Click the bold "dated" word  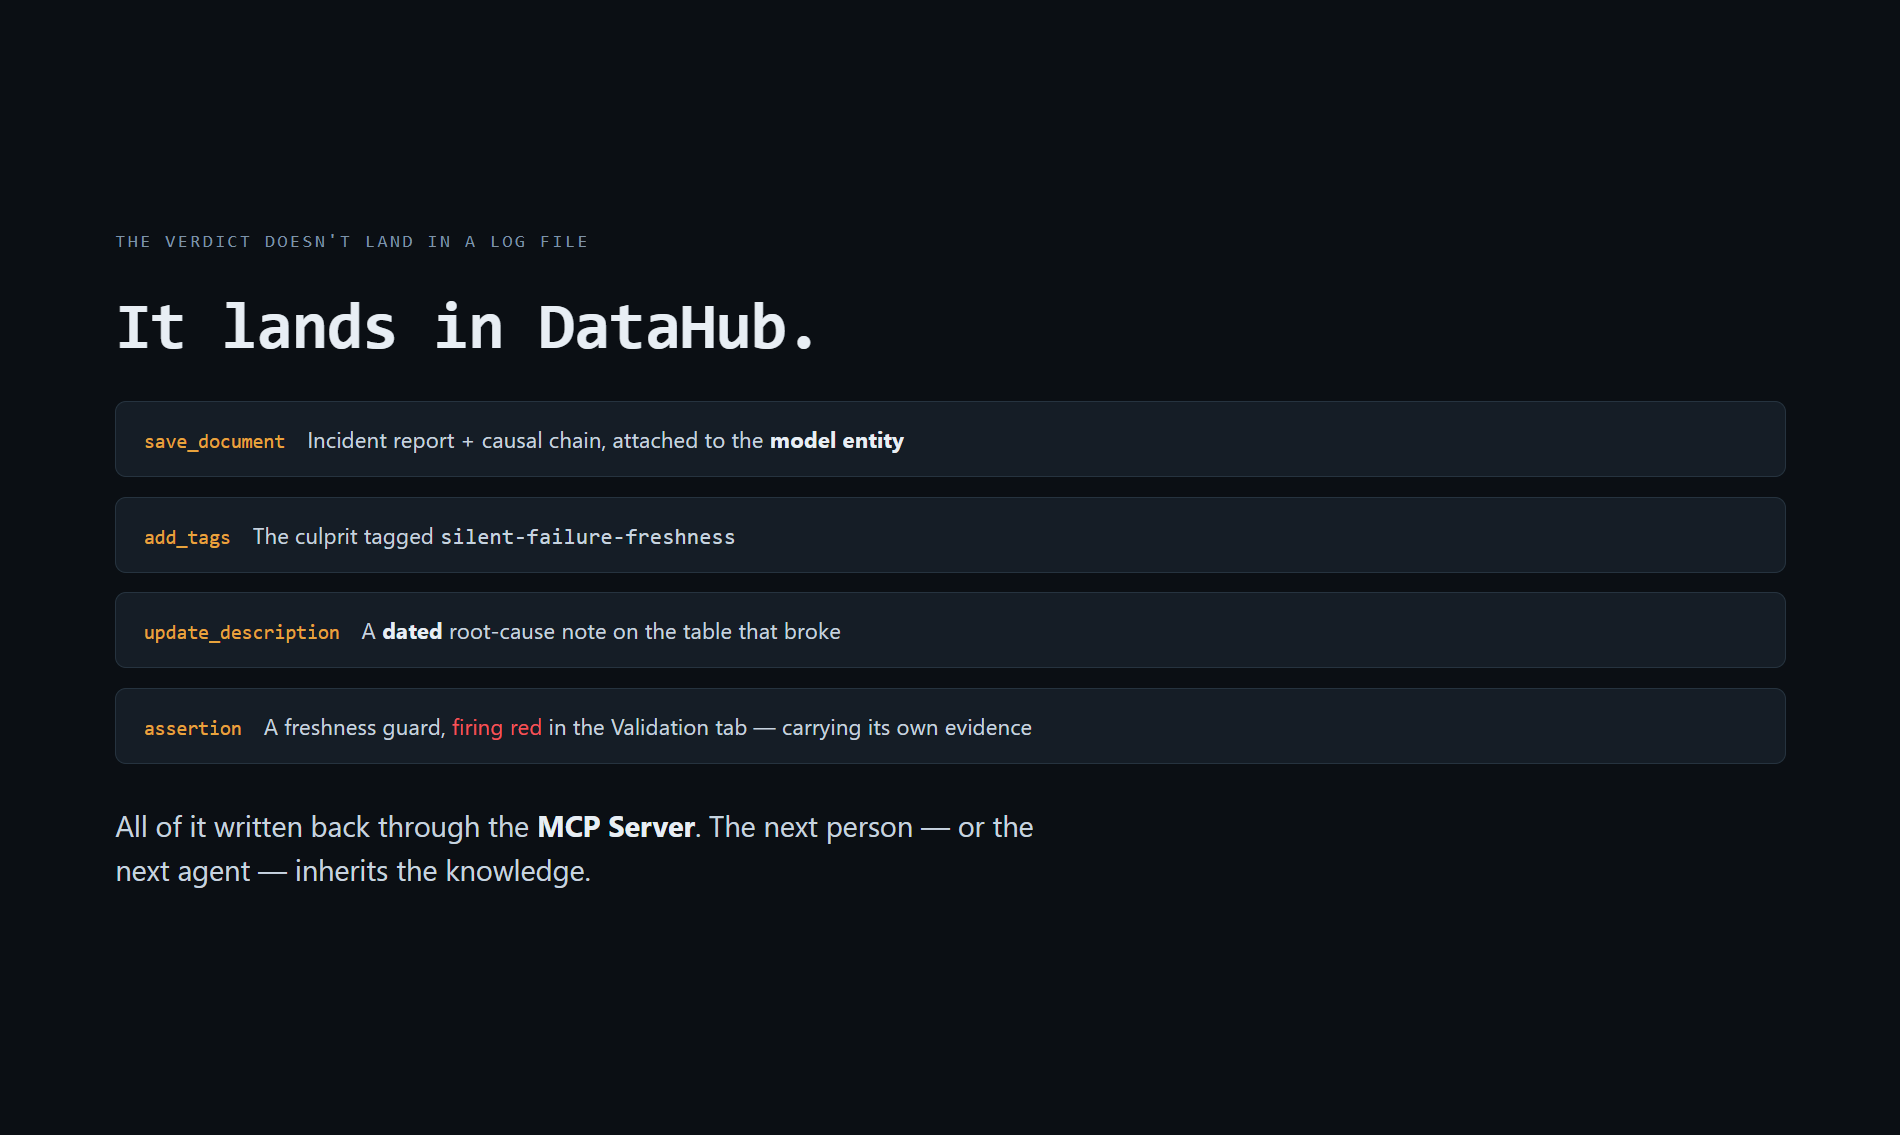pos(412,631)
